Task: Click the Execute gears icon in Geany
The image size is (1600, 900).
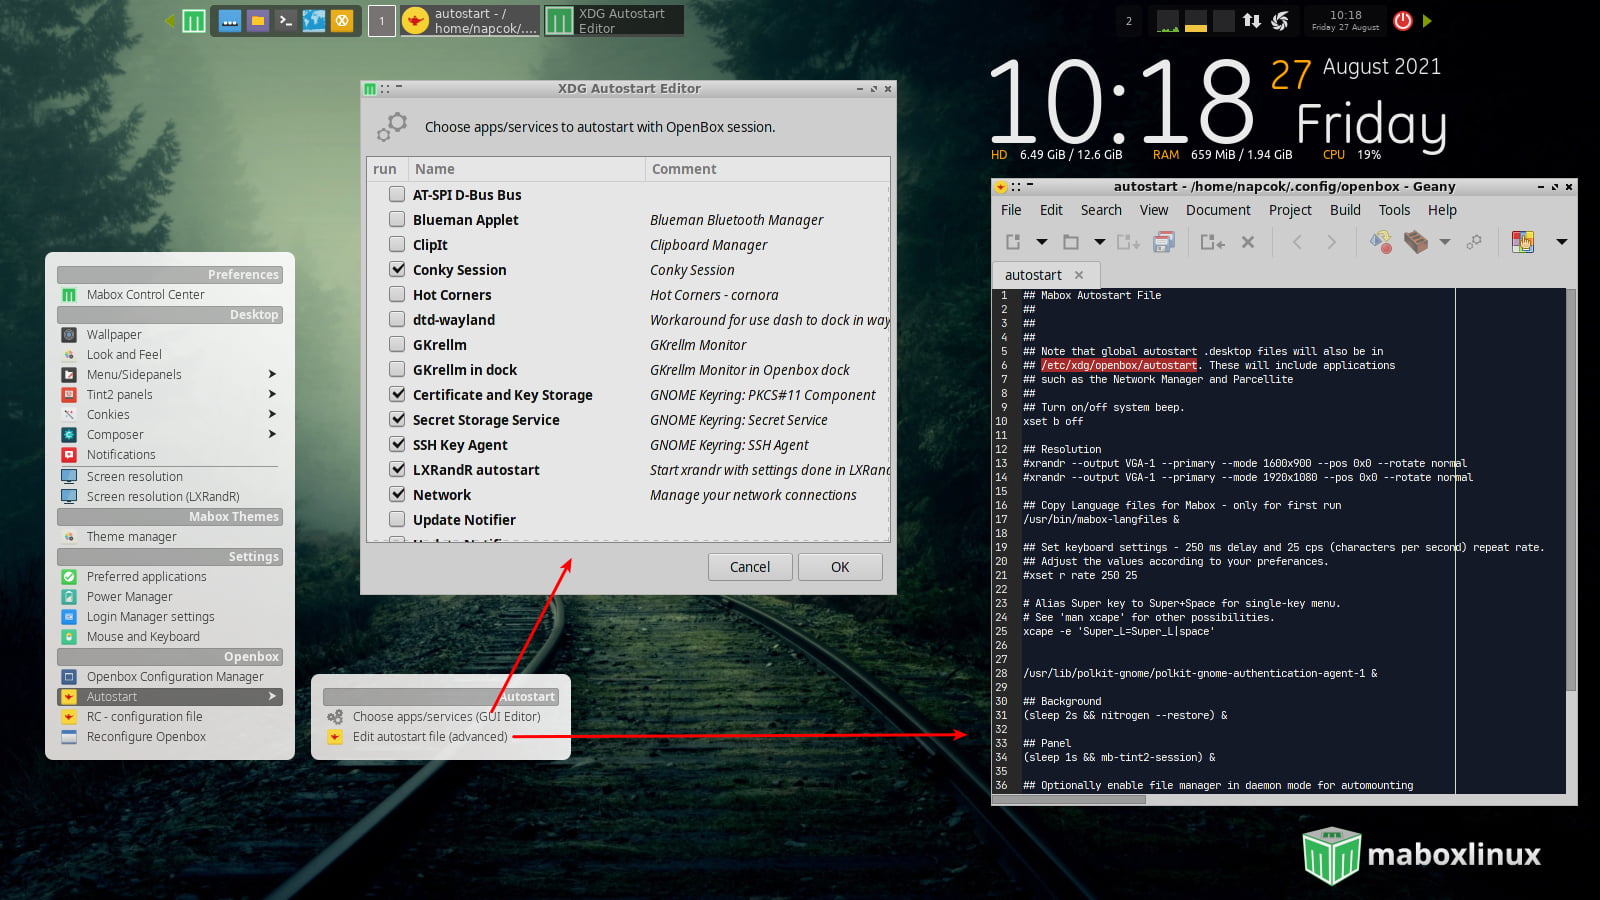Action: 1474,242
